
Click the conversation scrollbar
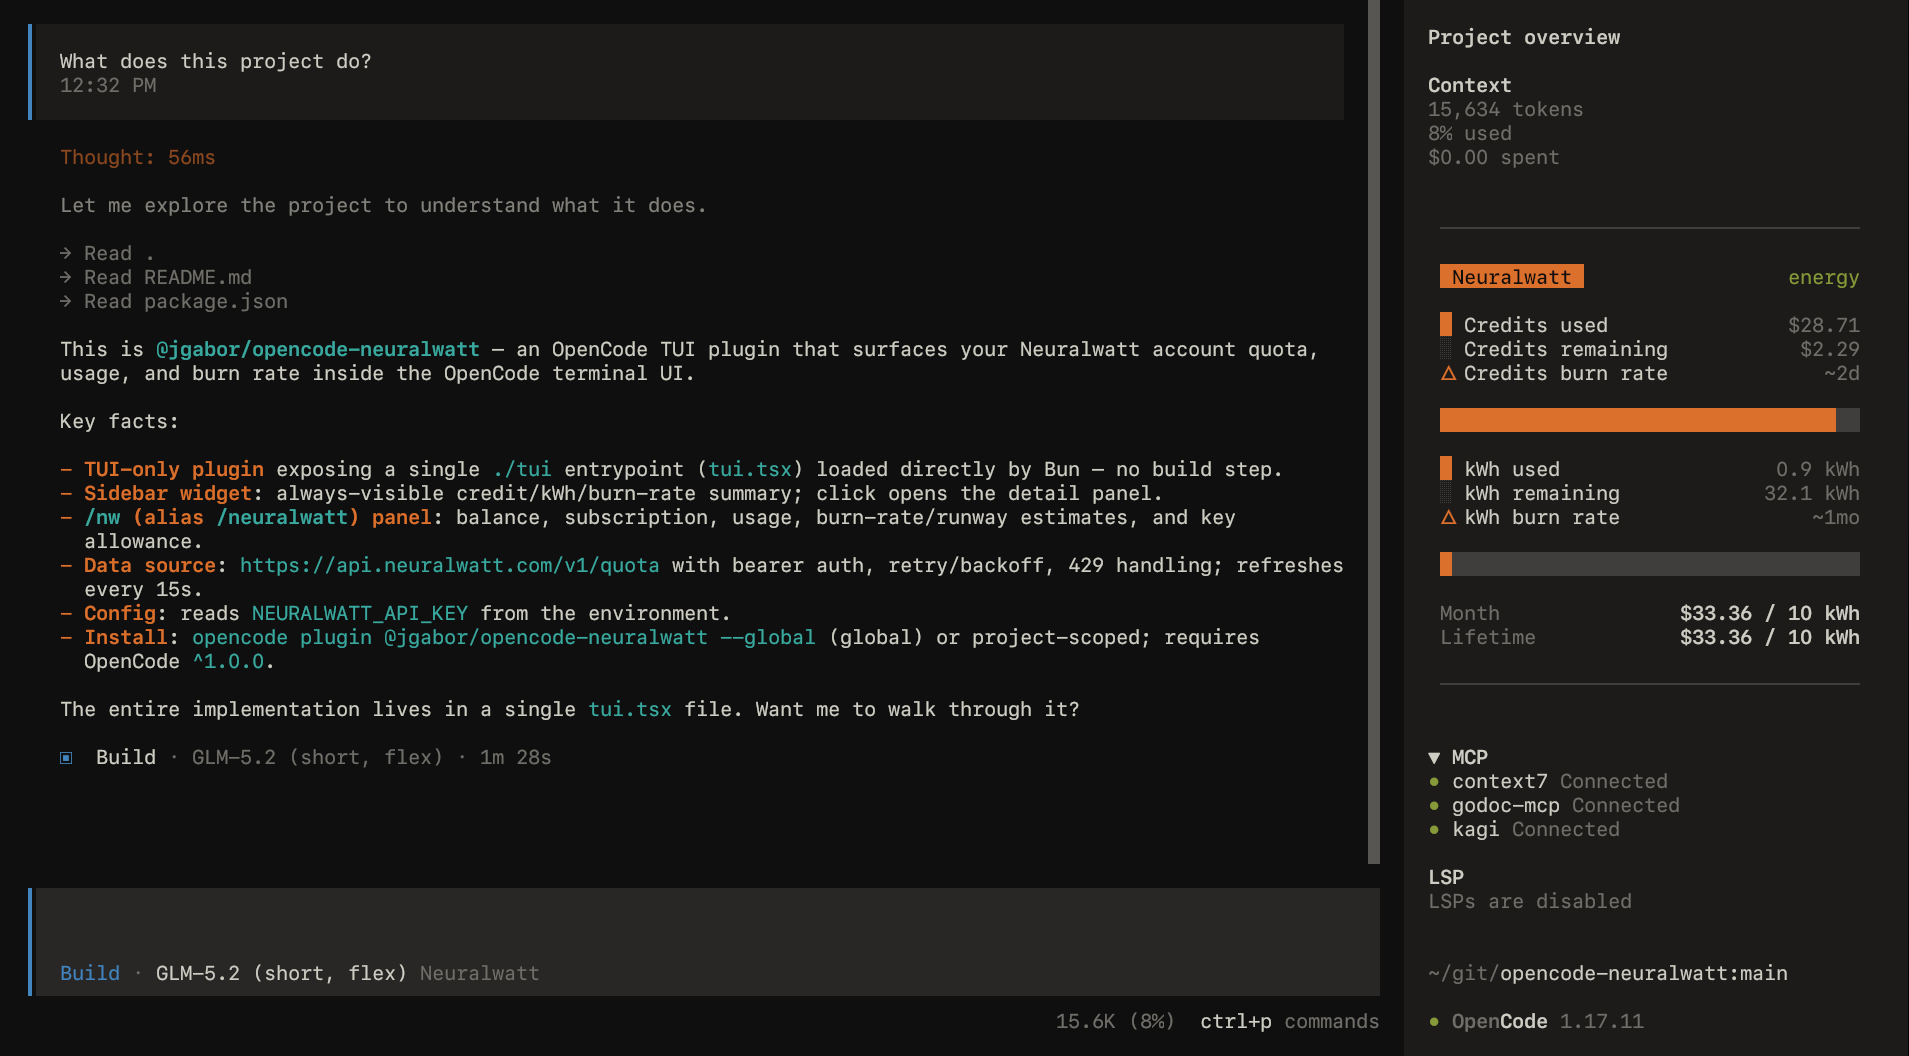pyautogui.click(x=1374, y=431)
